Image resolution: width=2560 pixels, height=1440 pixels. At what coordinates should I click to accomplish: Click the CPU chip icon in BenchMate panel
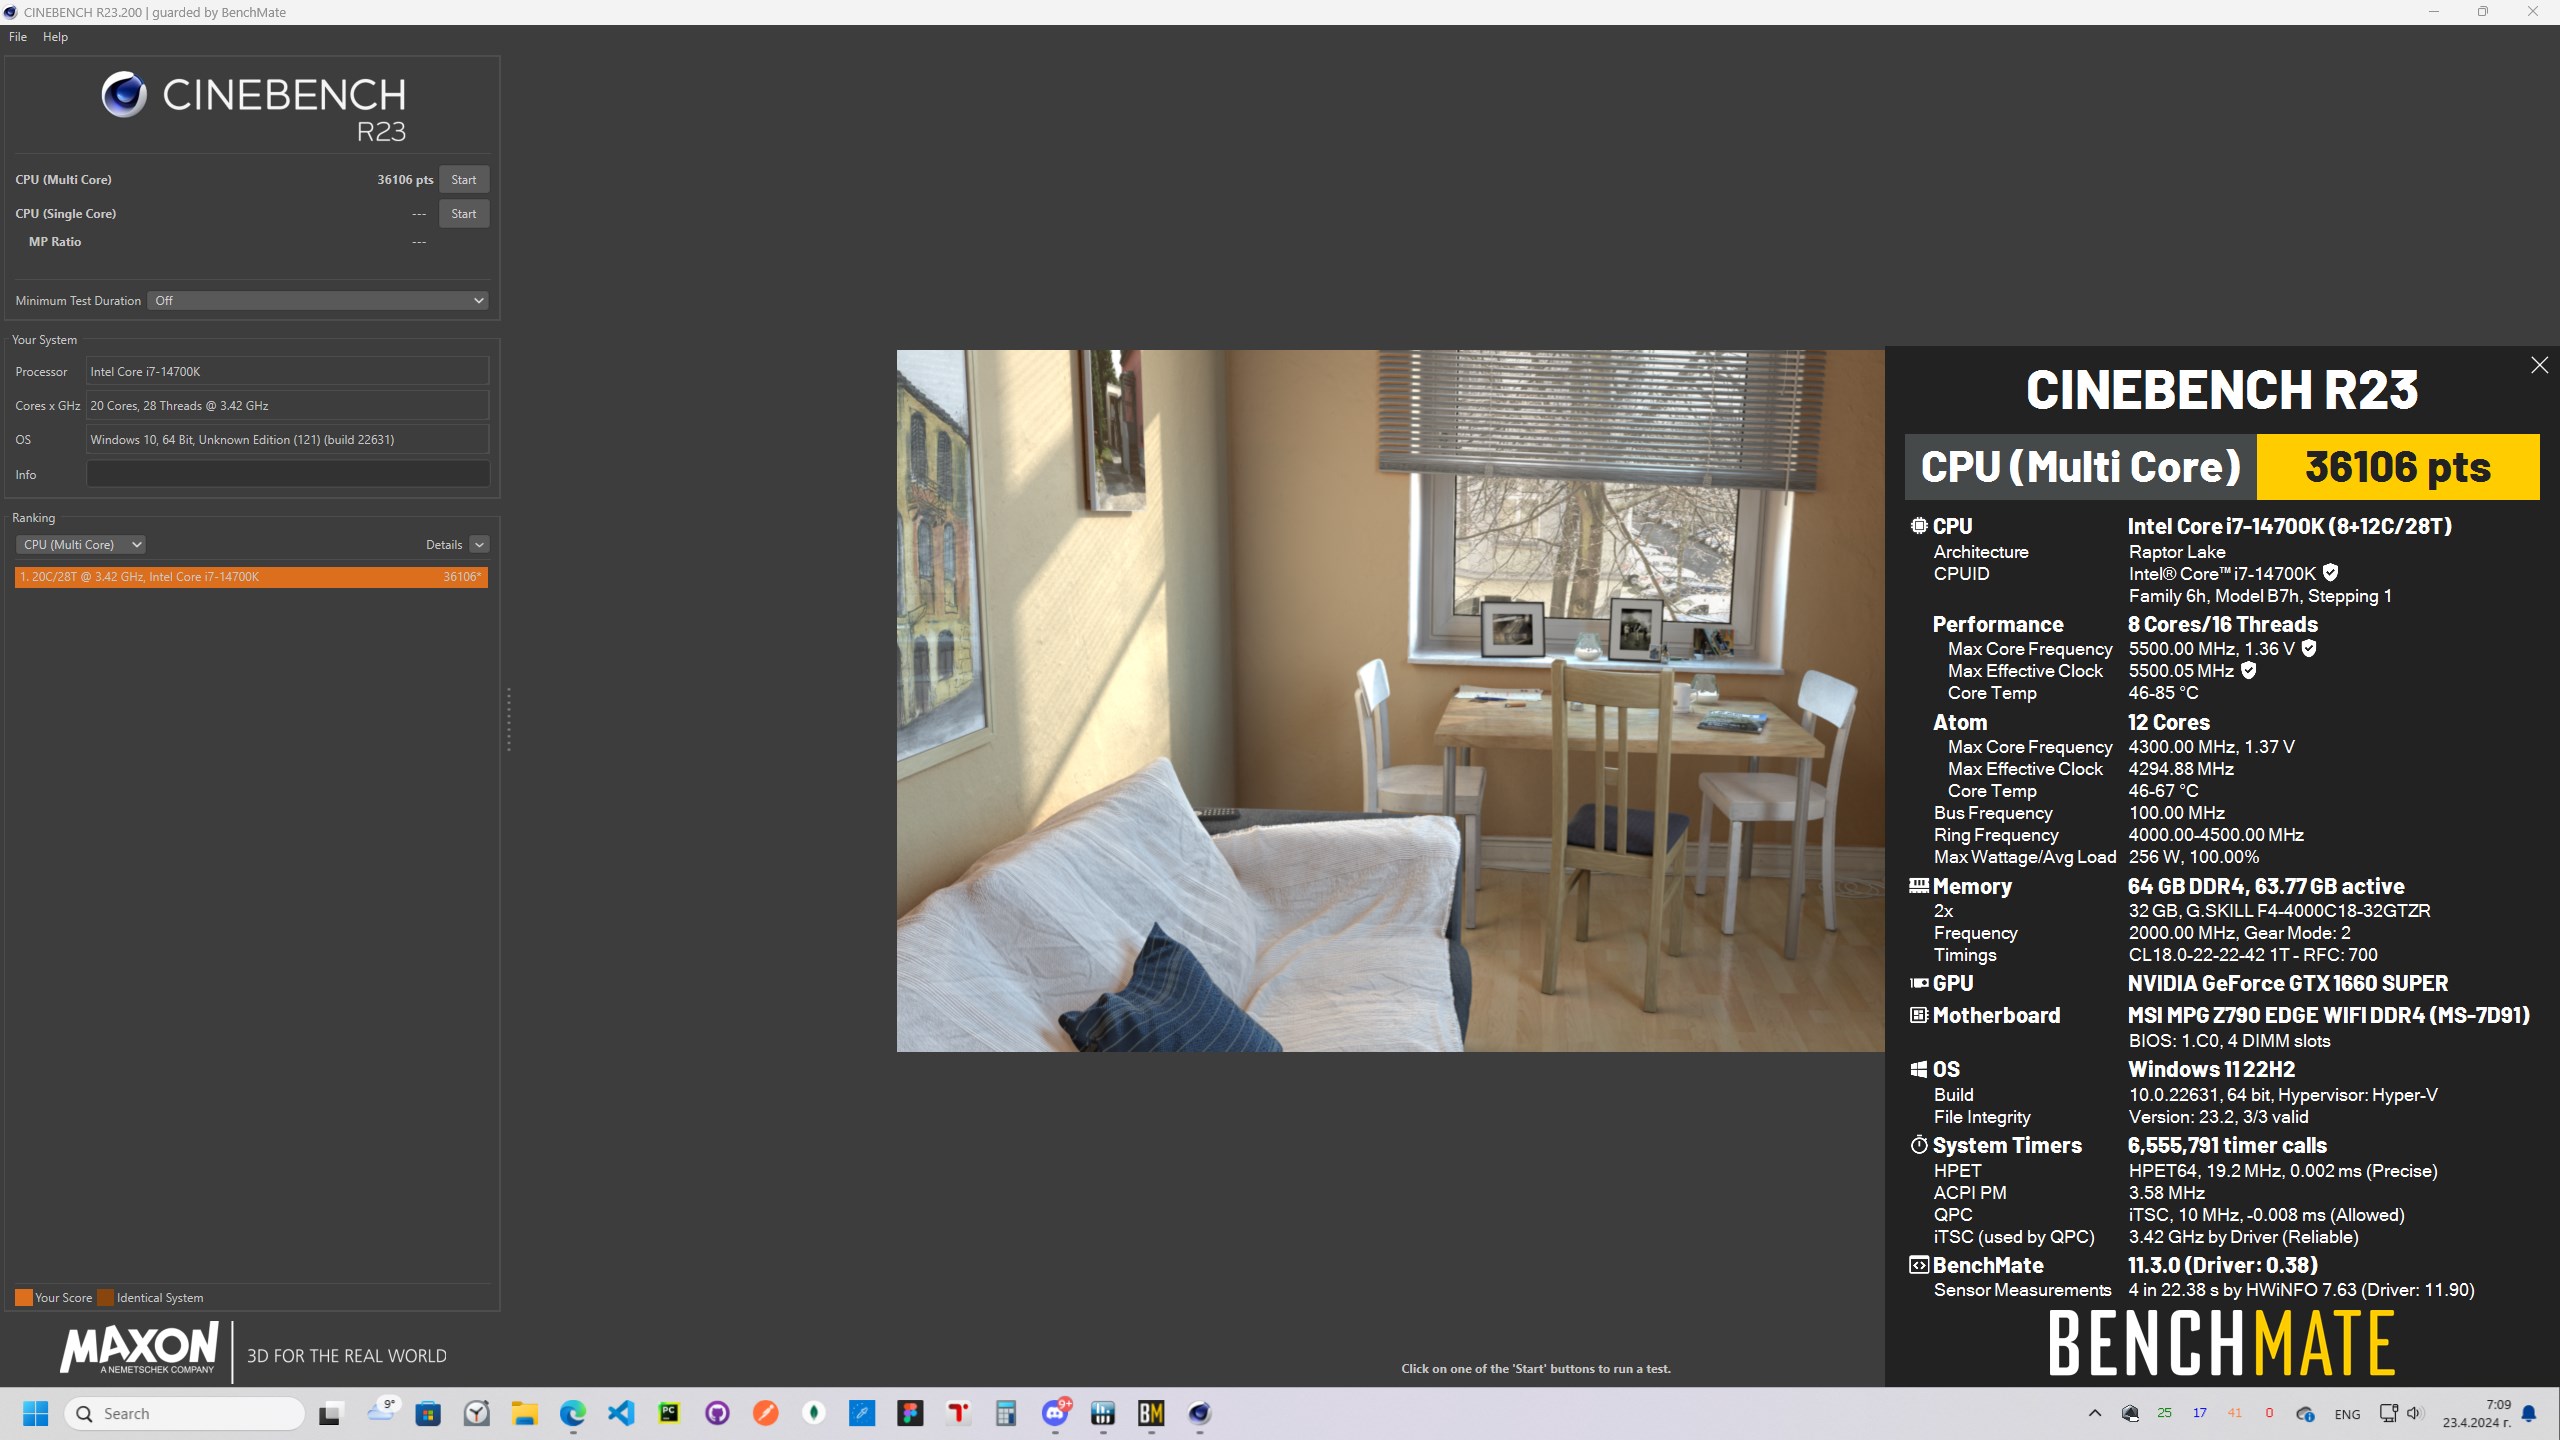[x=1919, y=526]
